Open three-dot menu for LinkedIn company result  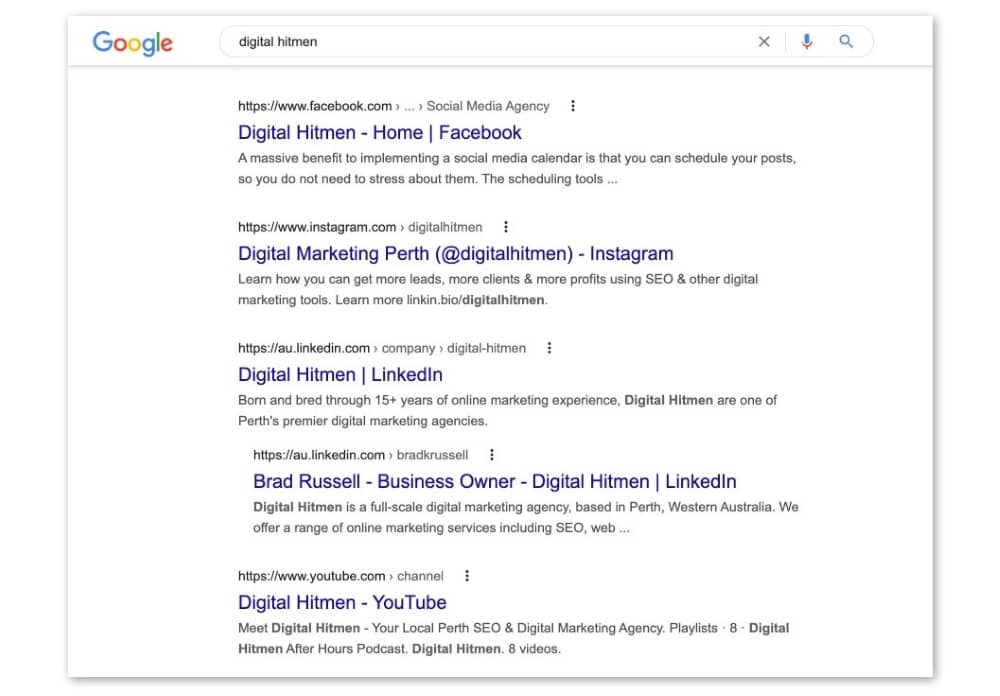click(549, 348)
